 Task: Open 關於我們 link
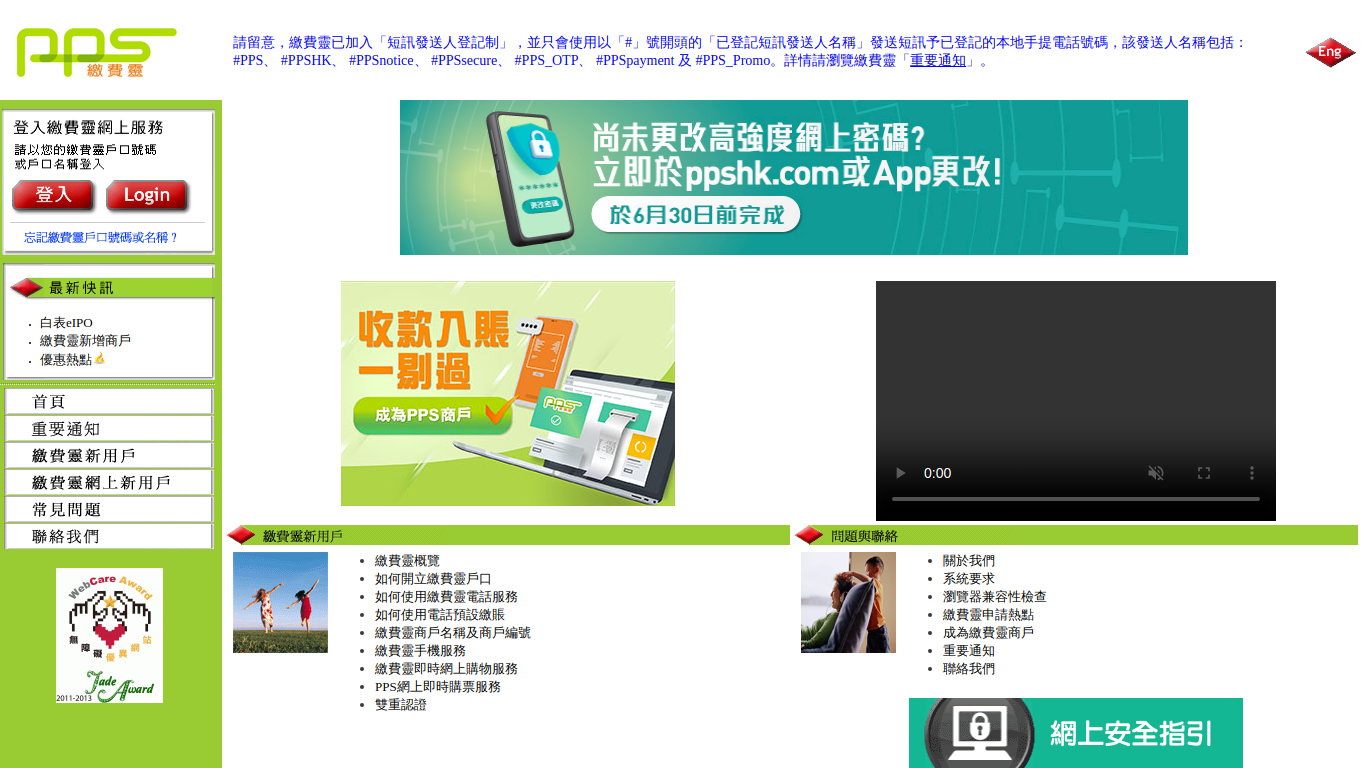969,561
